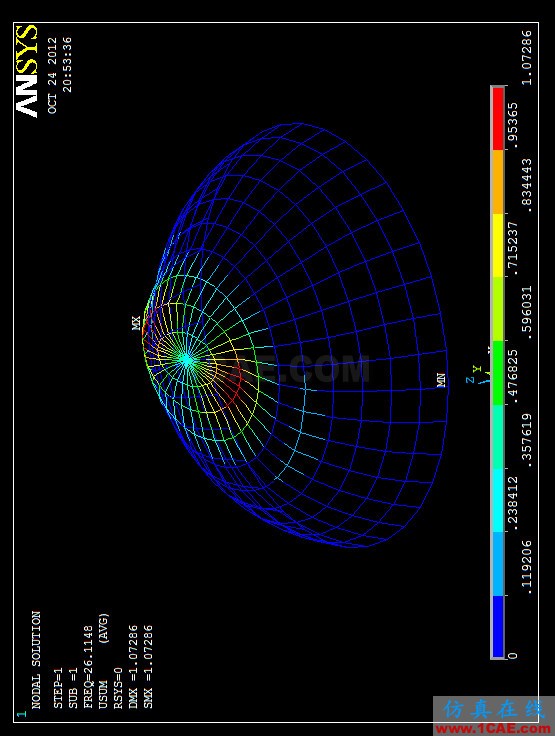Image resolution: width=555 pixels, height=736 pixels.
Task: Click the 1CAE.com watermark logo
Action: 493,716
